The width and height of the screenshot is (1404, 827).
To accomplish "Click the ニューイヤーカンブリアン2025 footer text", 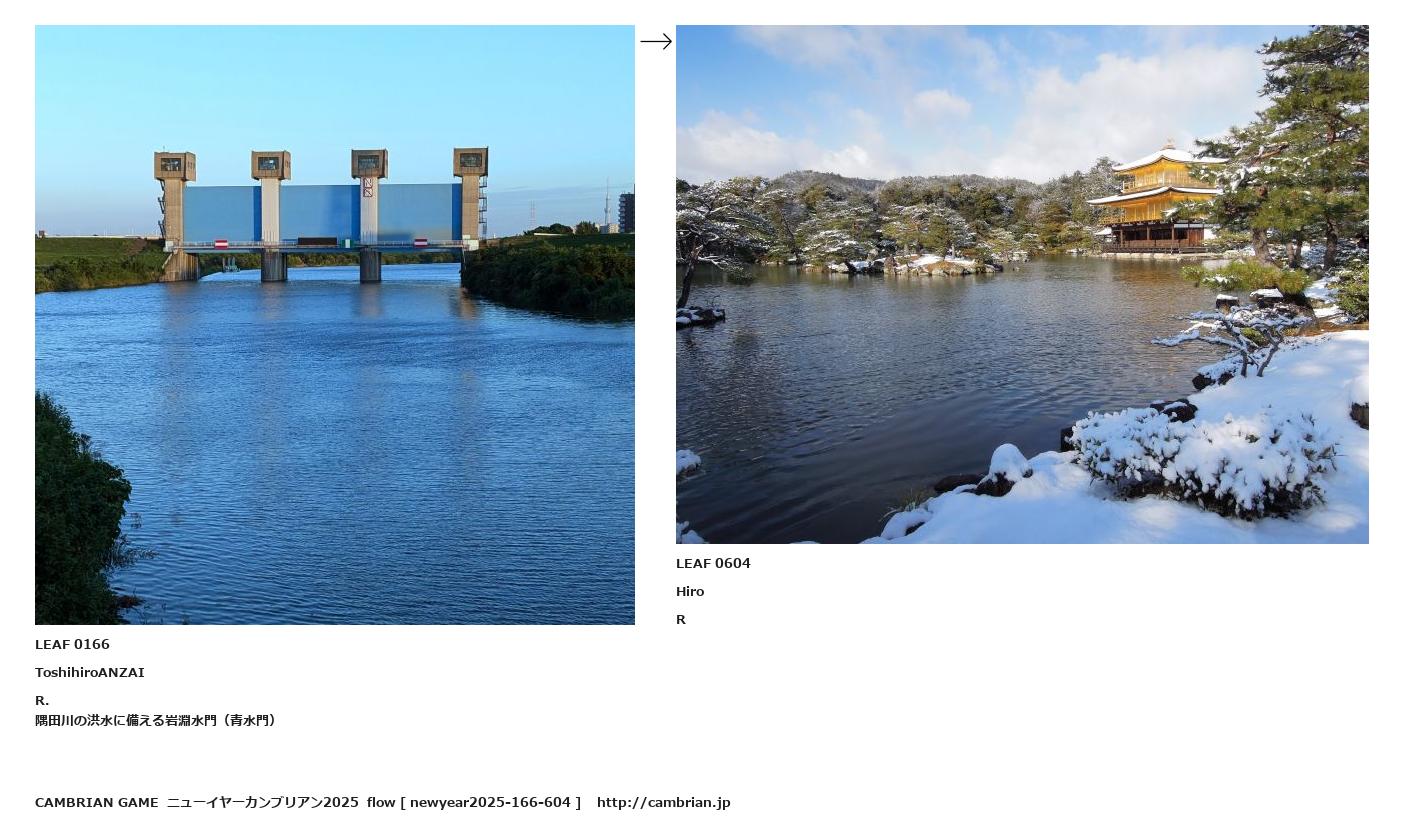I will (x=263, y=802).
